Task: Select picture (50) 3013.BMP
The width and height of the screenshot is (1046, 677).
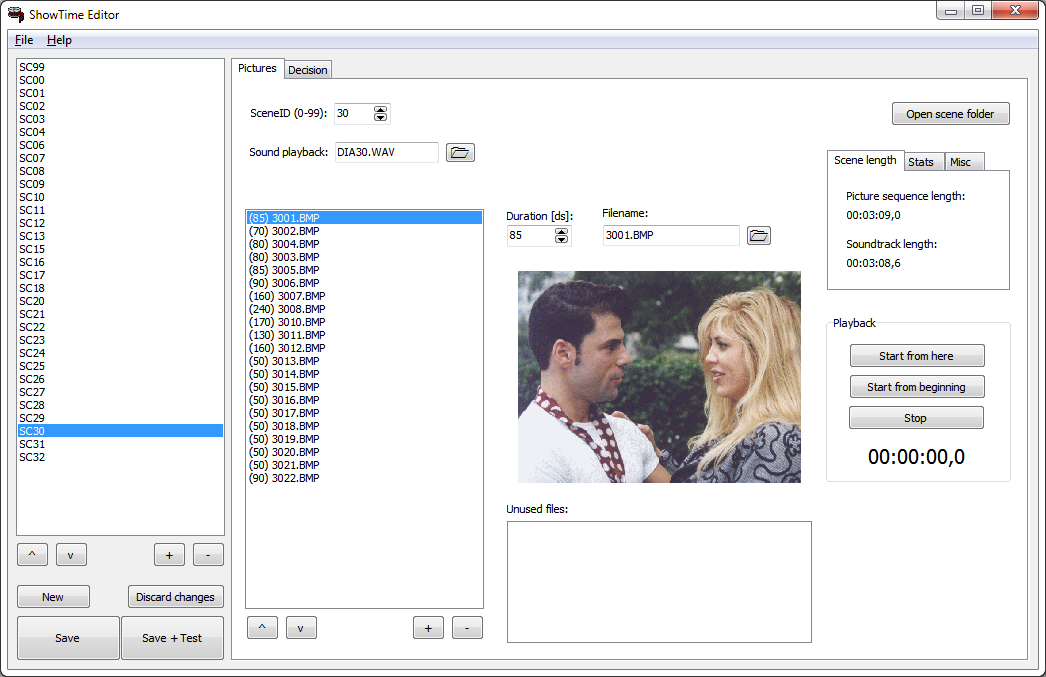Action: click(364, 362)
